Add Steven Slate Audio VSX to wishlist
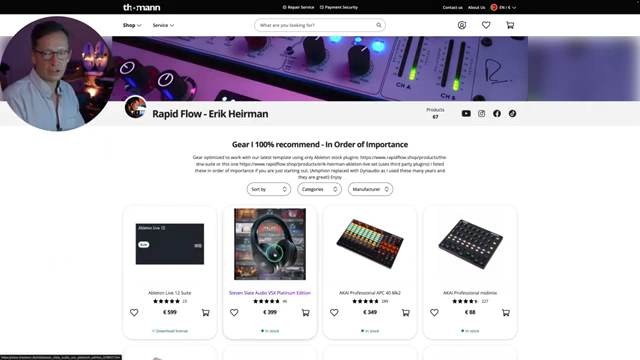 pyautogui.click(x=234, y=313)
